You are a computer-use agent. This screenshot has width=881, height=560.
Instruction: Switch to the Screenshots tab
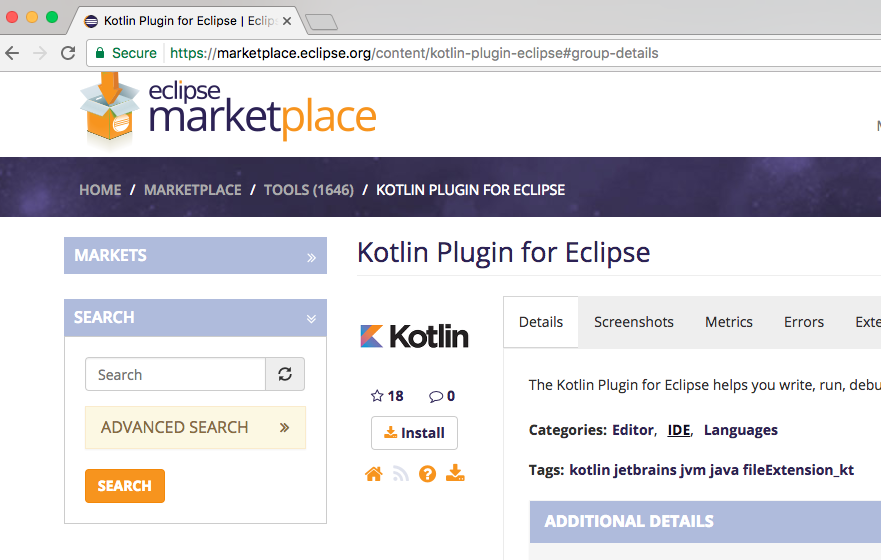pos(634,322)
